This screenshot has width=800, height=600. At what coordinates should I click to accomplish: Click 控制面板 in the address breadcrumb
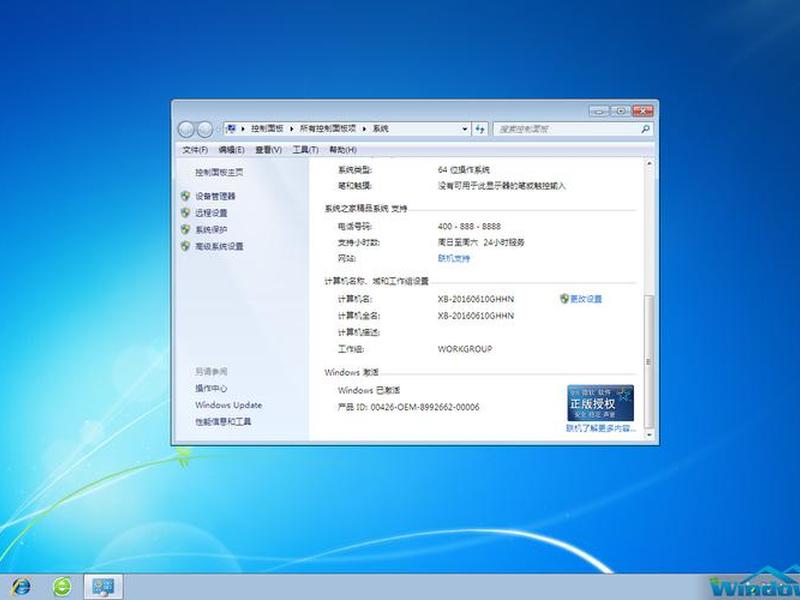[x=267, y=129]
